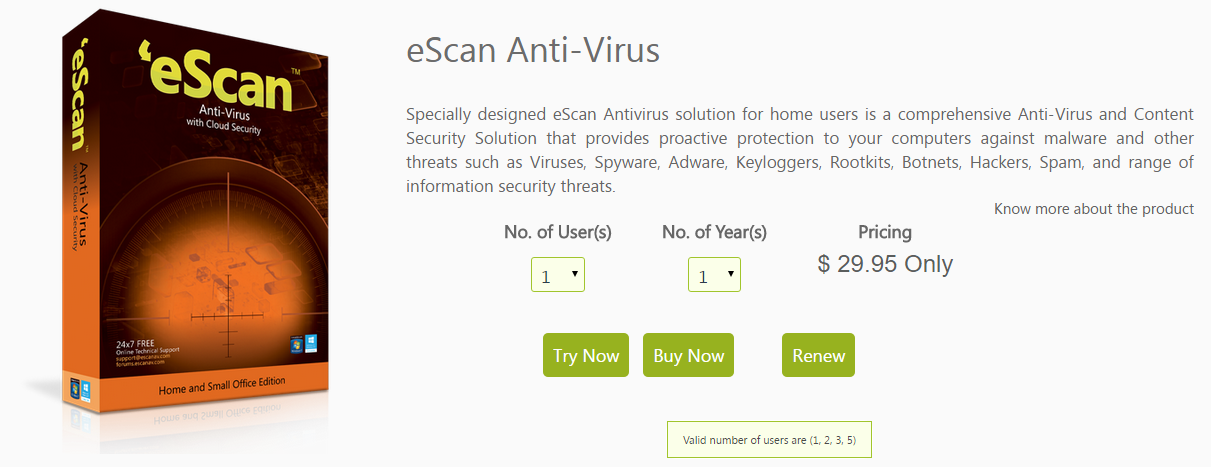The image size is (1211, 467).
Task: Open the Know more about the product link
Action: tap(1093, 209)
